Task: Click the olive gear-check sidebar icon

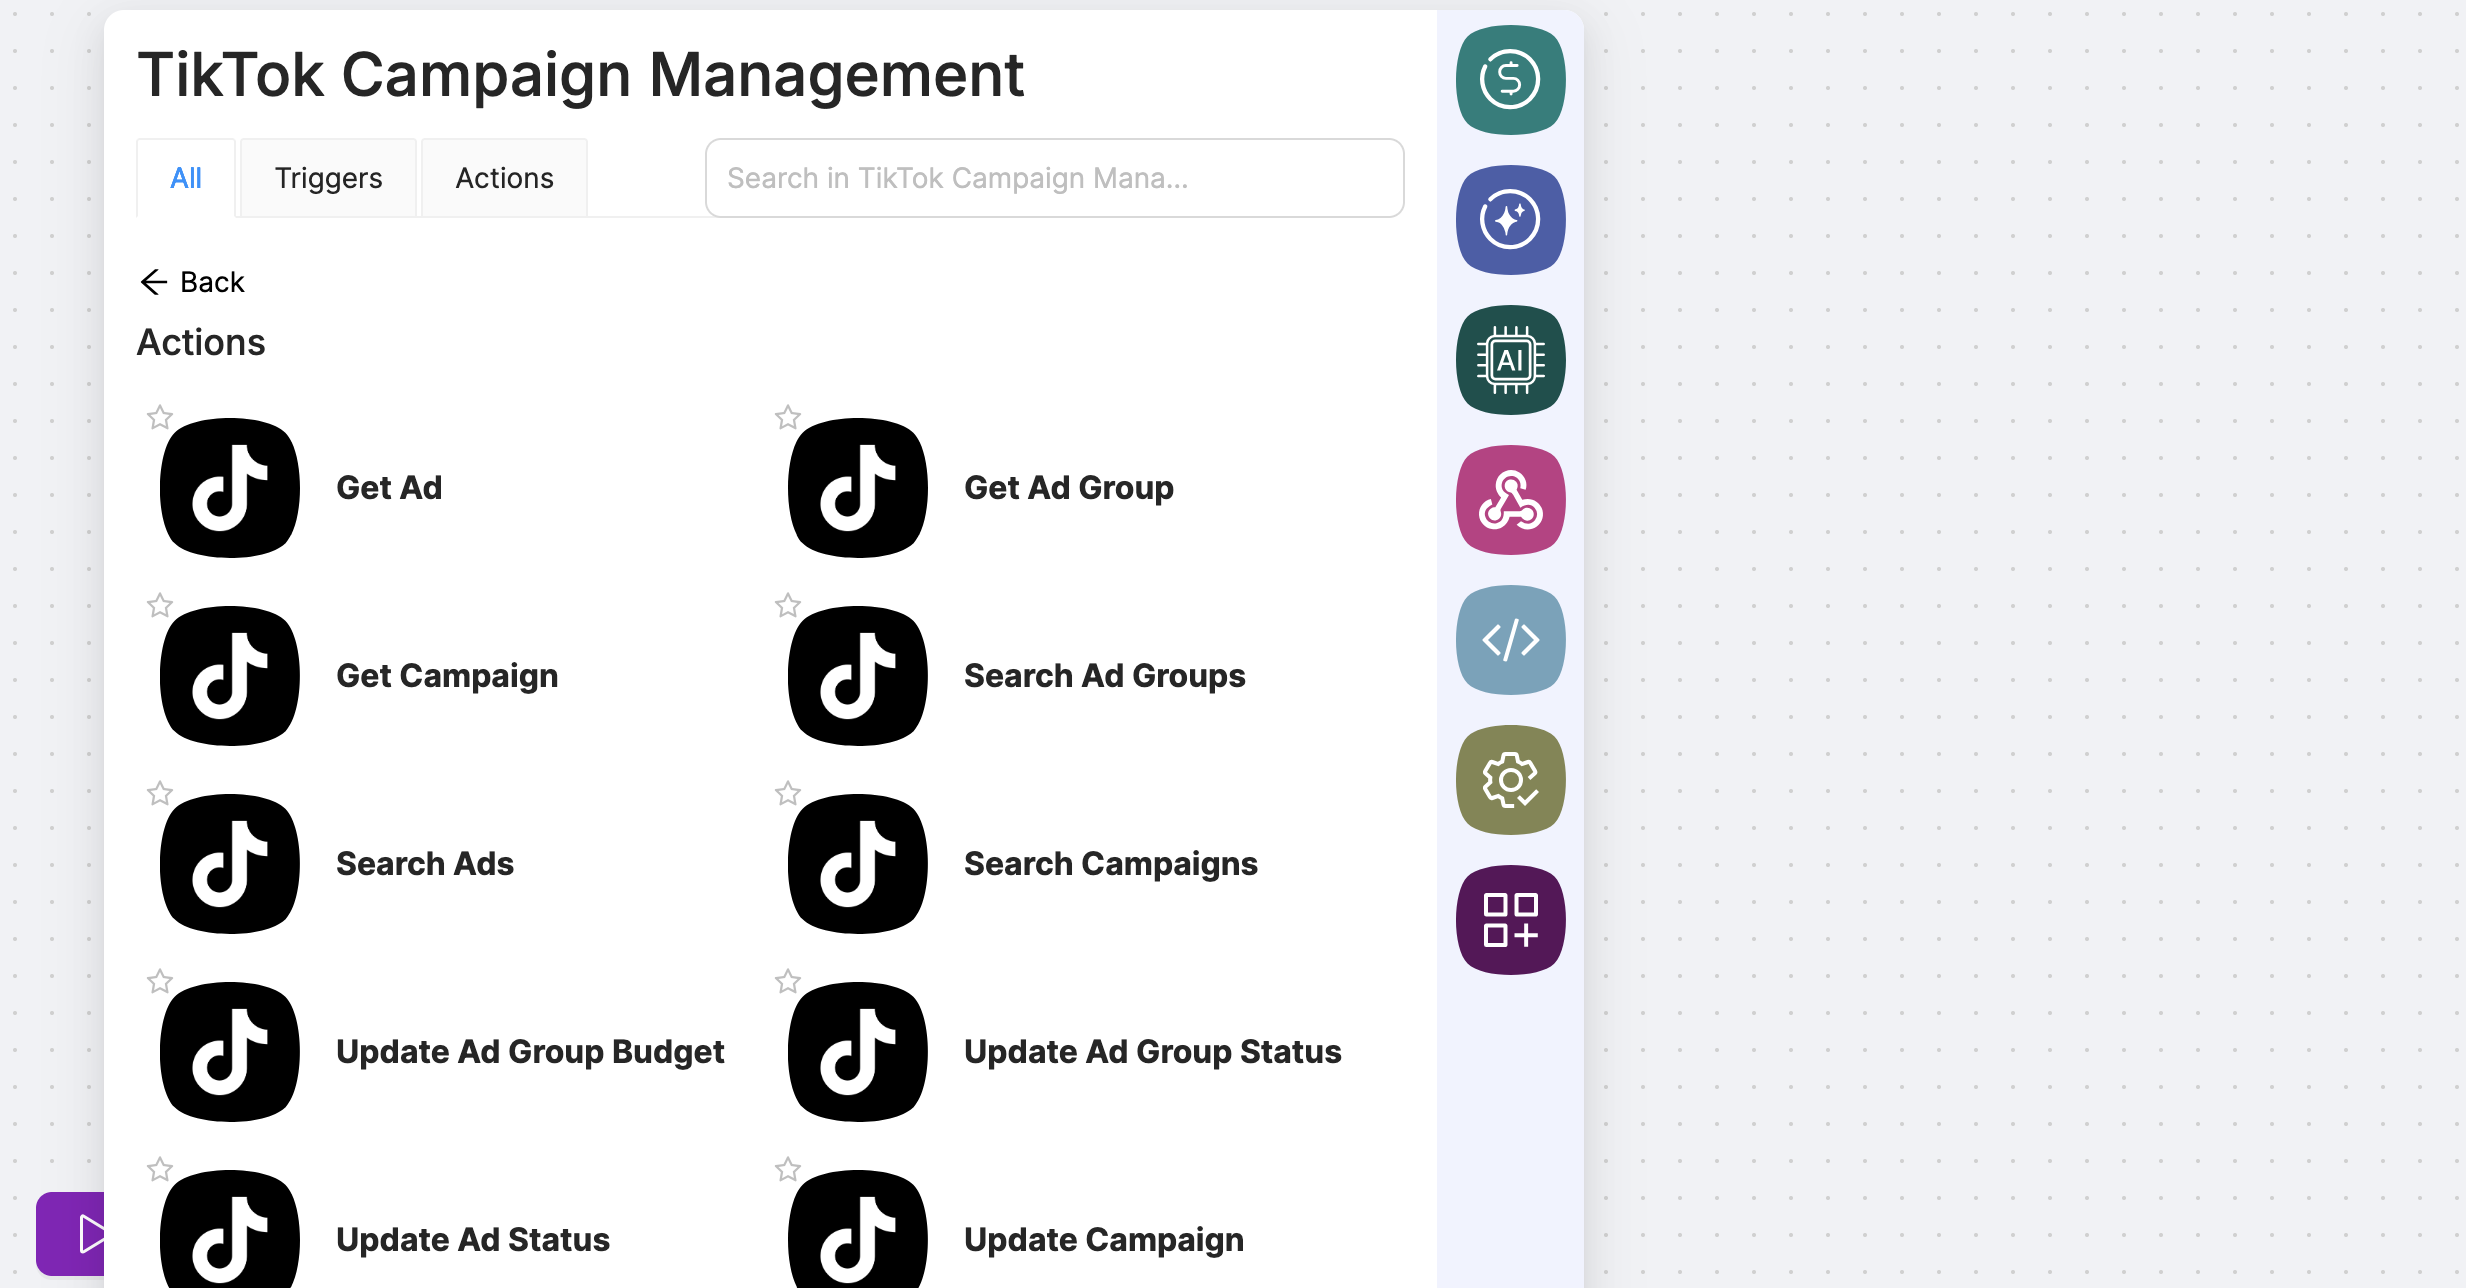Action: (x=1510, y=780)
